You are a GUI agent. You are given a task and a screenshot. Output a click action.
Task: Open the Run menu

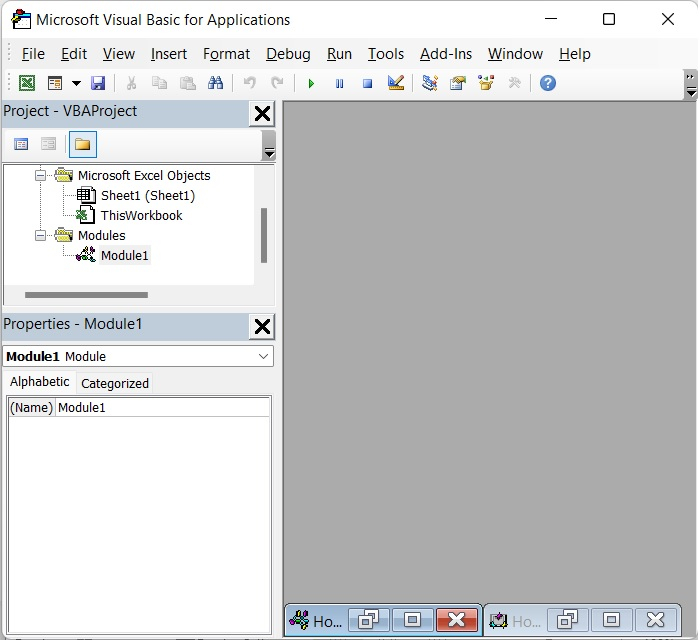(339, 54)
